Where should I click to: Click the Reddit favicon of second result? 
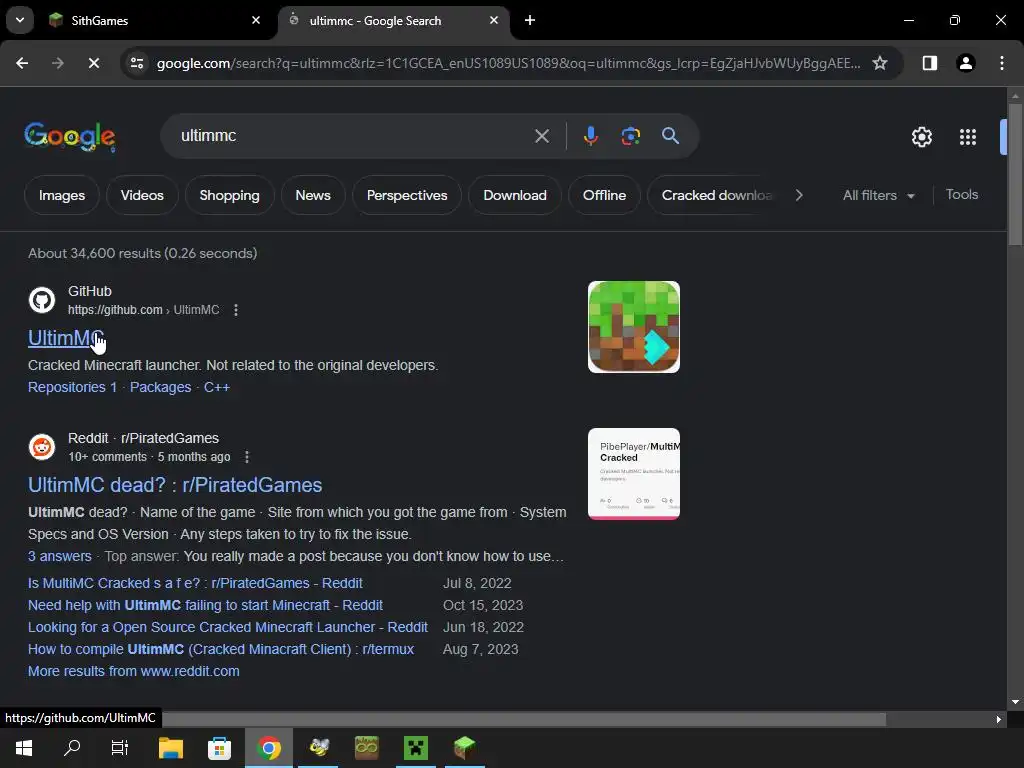coord(42,447)
